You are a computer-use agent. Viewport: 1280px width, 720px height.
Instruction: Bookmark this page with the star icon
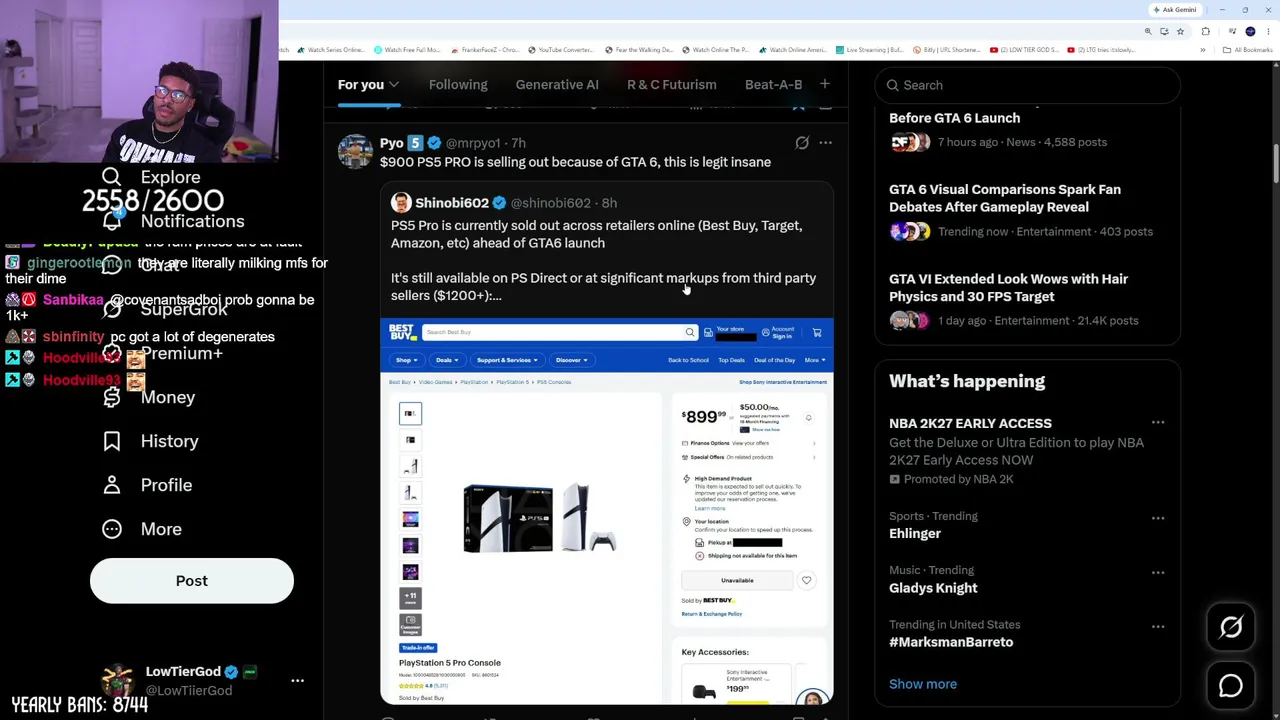[1180, 32]
